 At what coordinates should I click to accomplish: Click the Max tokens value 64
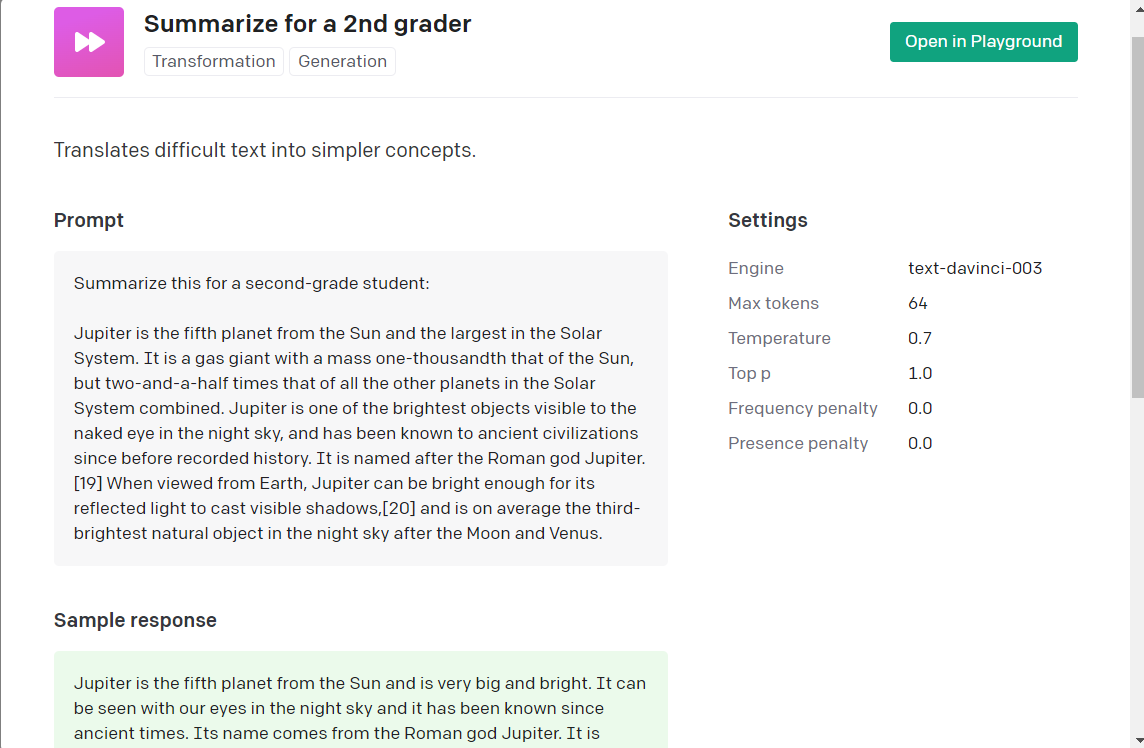click(x=918, y=304)
